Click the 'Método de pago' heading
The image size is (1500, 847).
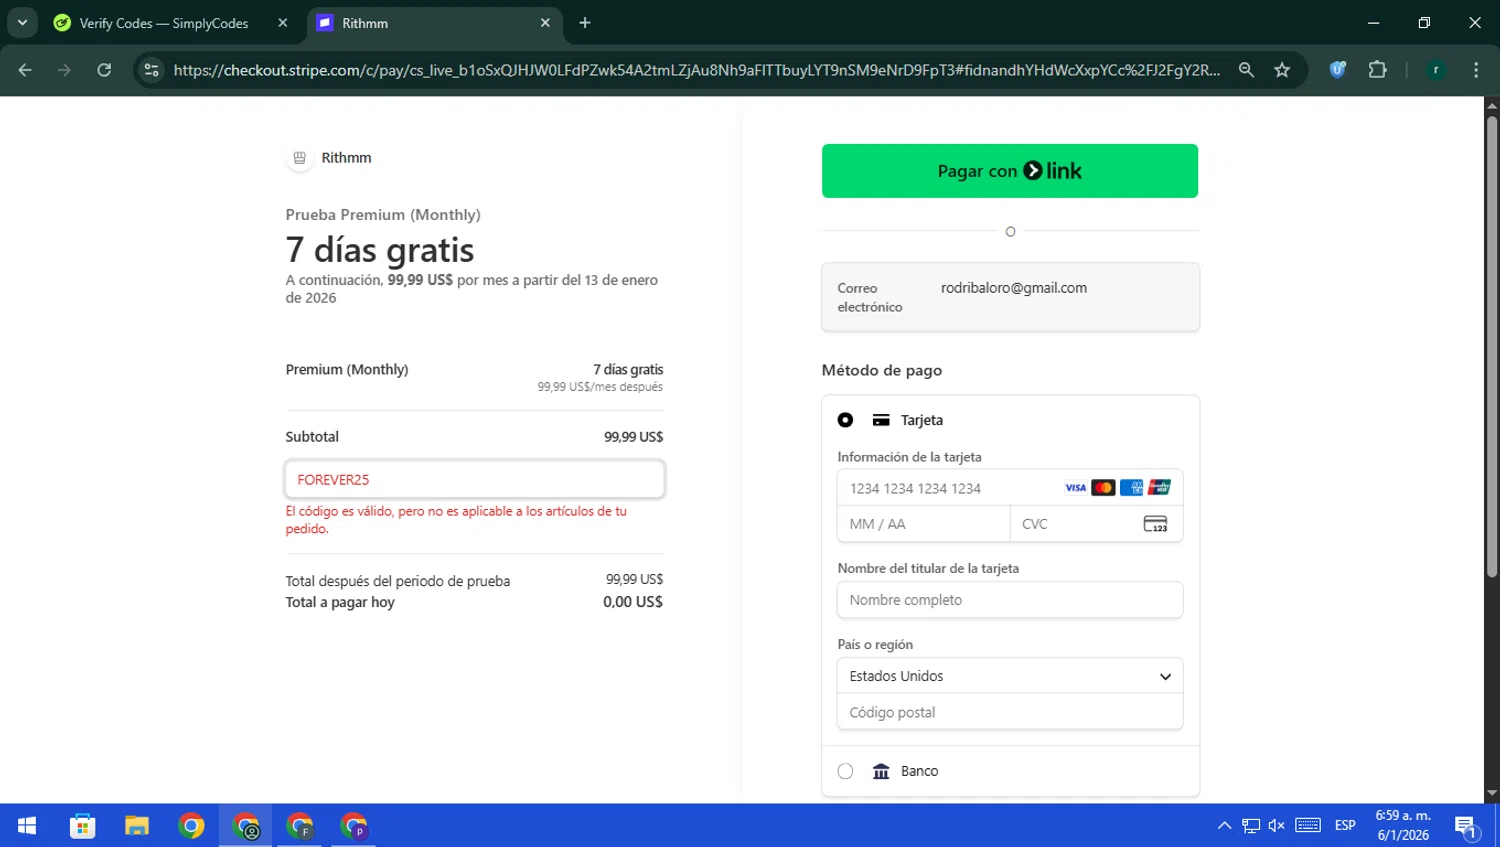coord(882,370)
